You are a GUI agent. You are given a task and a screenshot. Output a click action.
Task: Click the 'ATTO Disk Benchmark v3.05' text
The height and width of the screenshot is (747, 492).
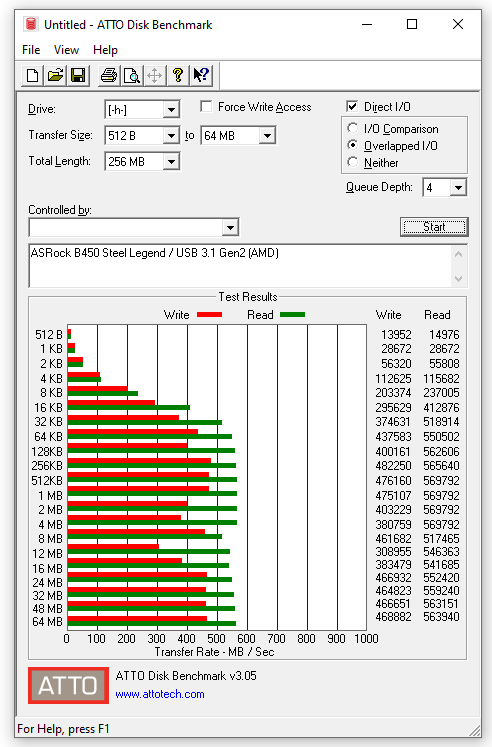(x=186, y=676)
